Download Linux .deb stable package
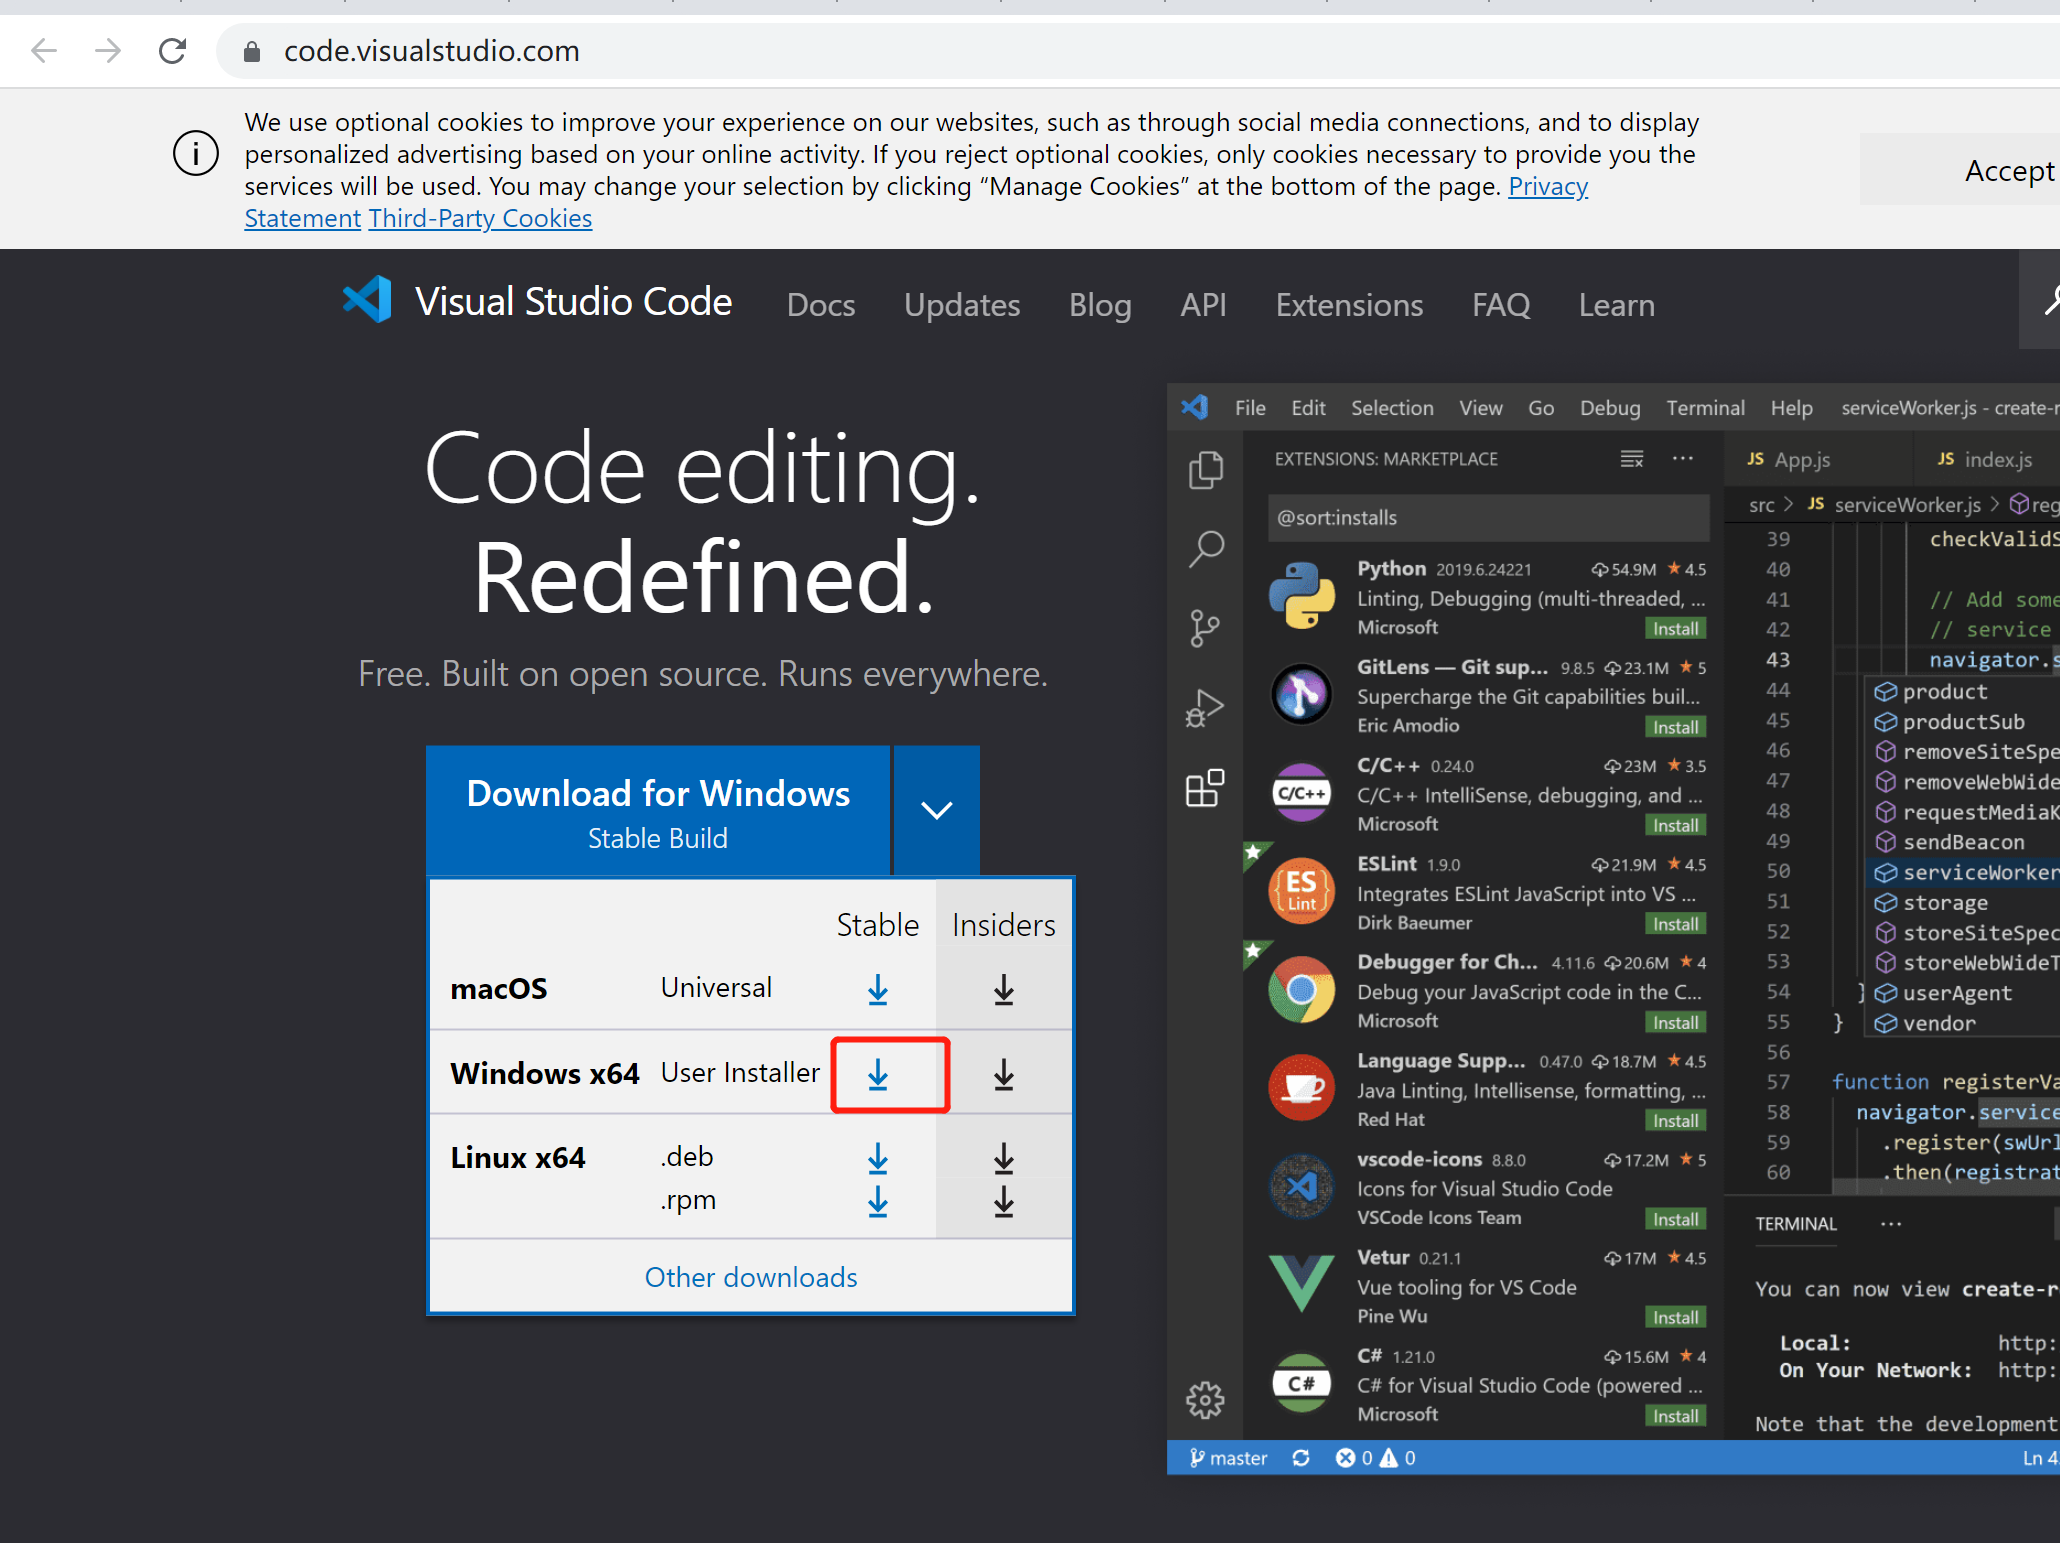The image size is (2060, 1543). point(878,1159)
